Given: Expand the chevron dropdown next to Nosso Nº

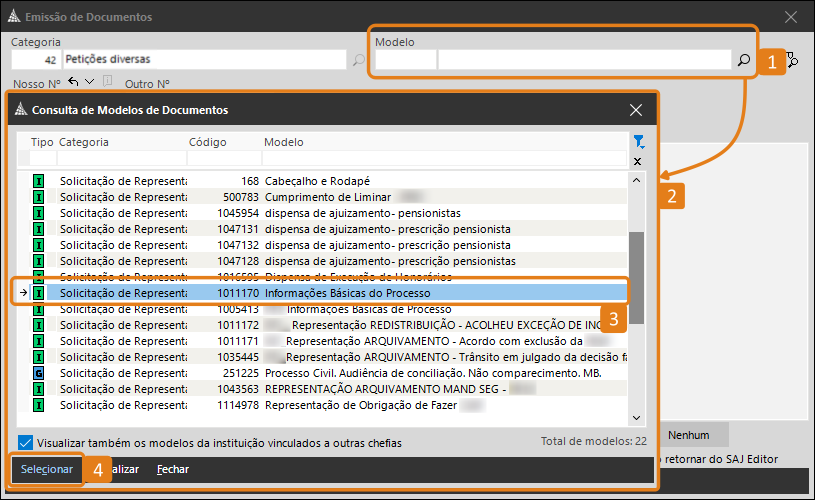Looking at the screenshot, I should tap(89, 82).
